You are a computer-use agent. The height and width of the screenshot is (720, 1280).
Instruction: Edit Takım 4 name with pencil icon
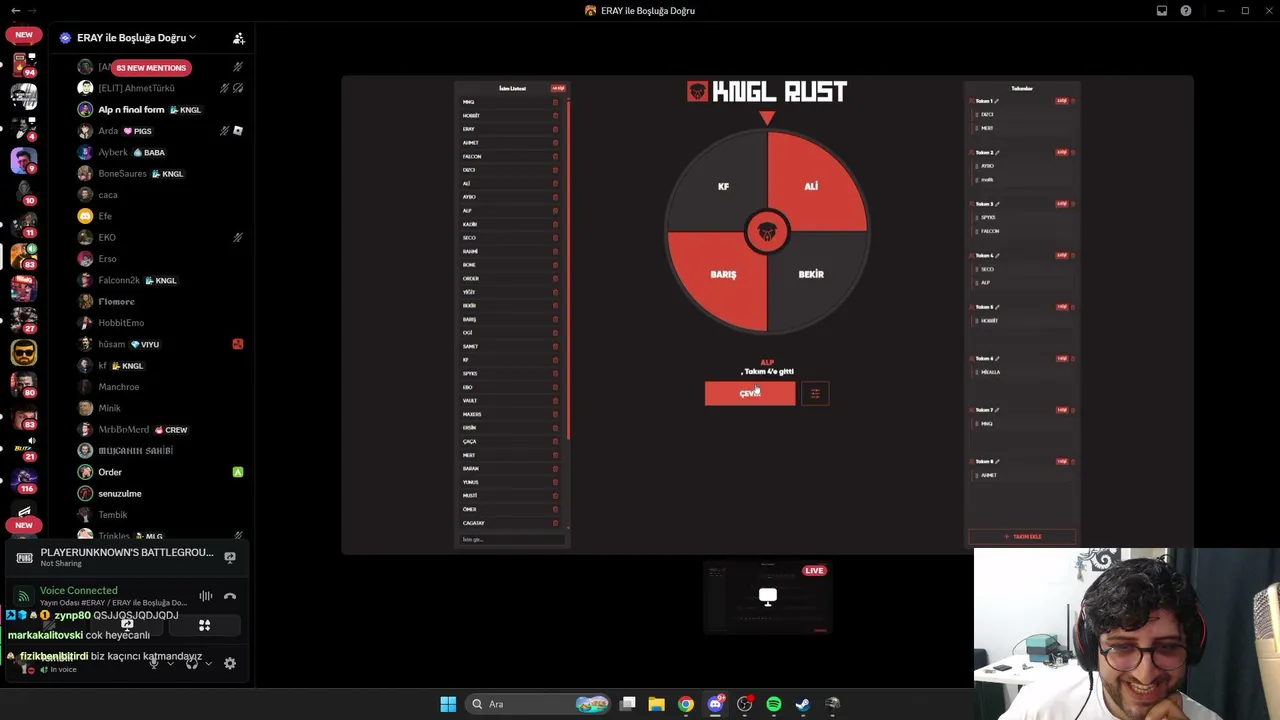coord(997,255)
